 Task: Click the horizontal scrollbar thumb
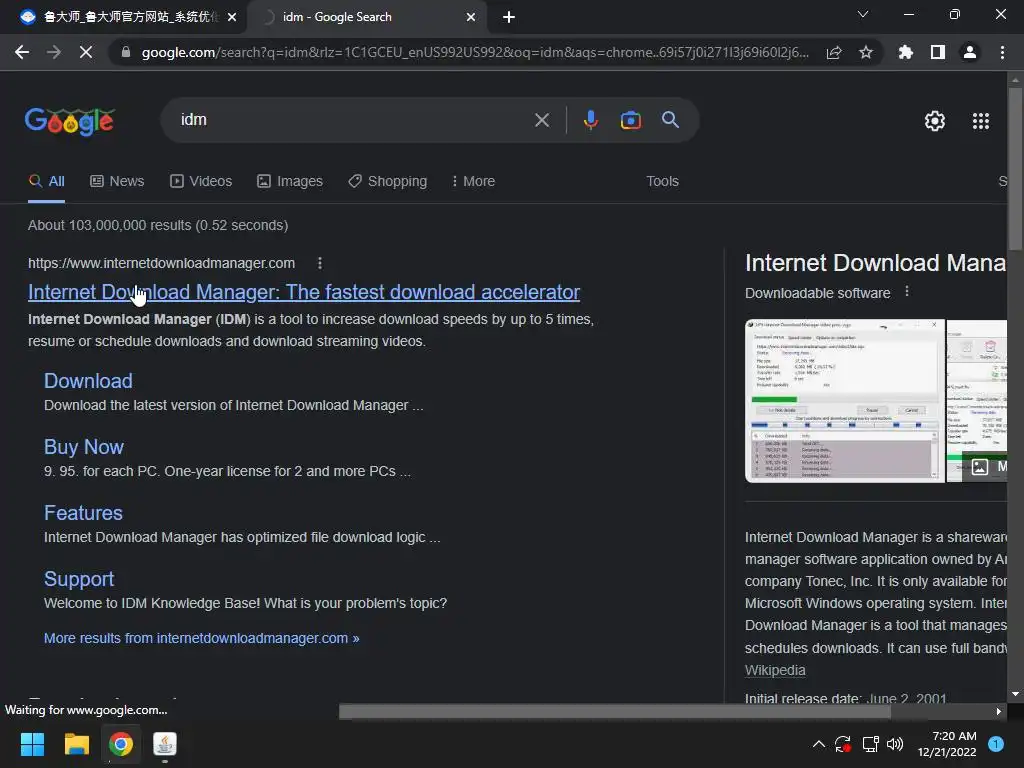(x=615, y=711)
